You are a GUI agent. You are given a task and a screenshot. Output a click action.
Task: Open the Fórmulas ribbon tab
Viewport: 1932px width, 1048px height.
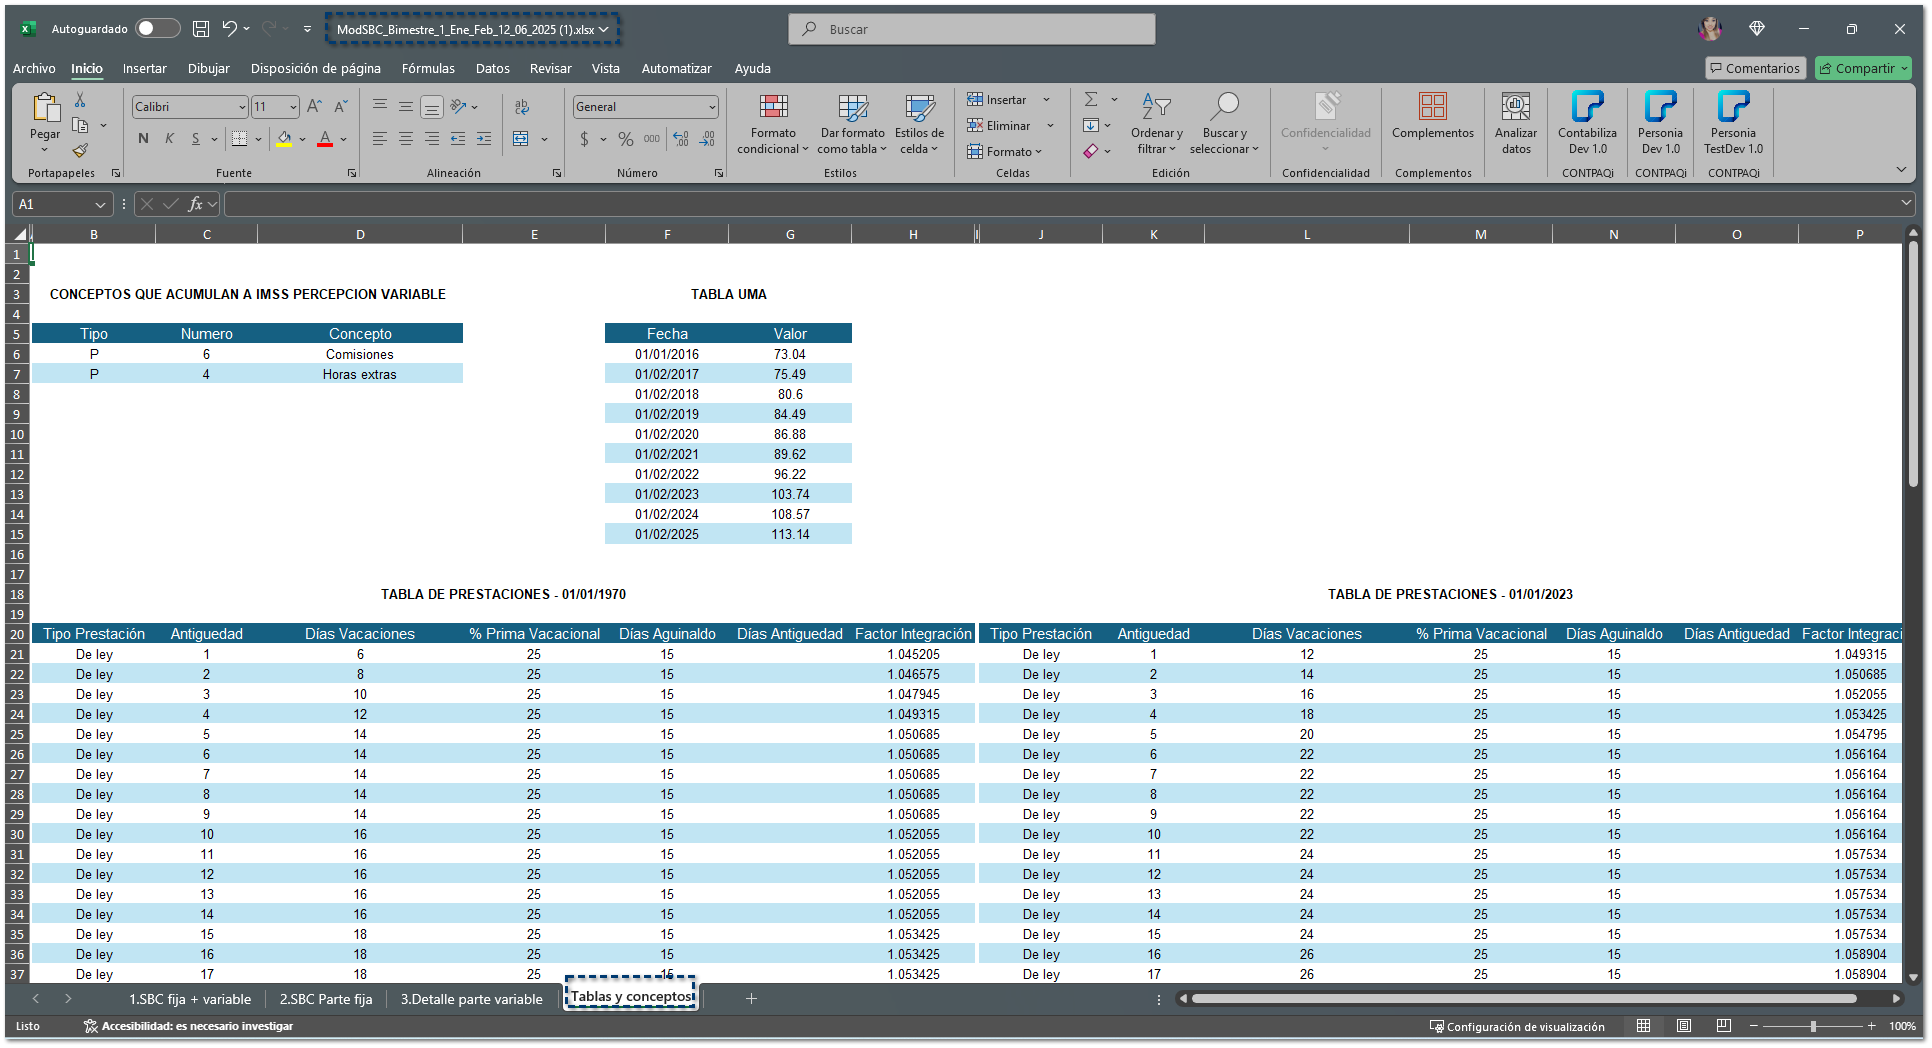428,69
